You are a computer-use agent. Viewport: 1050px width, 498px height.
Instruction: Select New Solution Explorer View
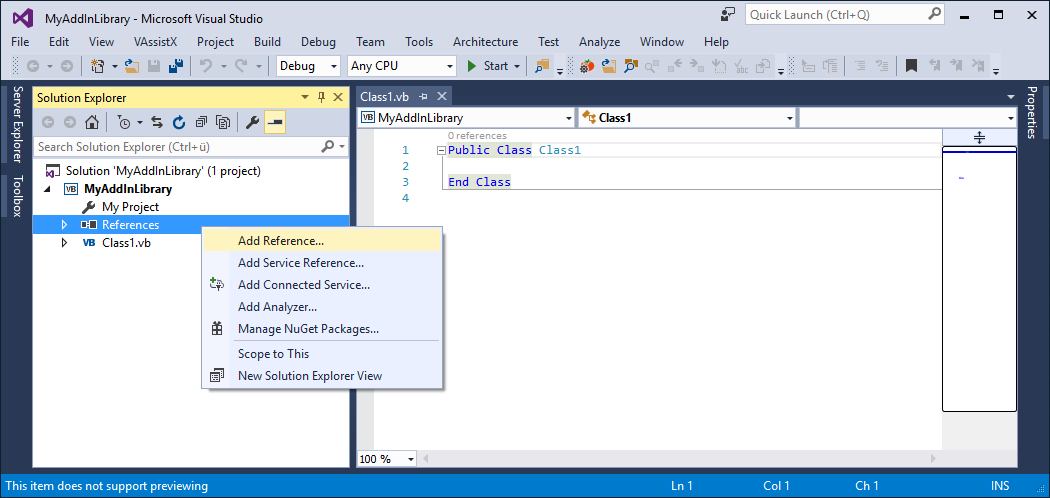pyautogui.click(x=321, y=376)
